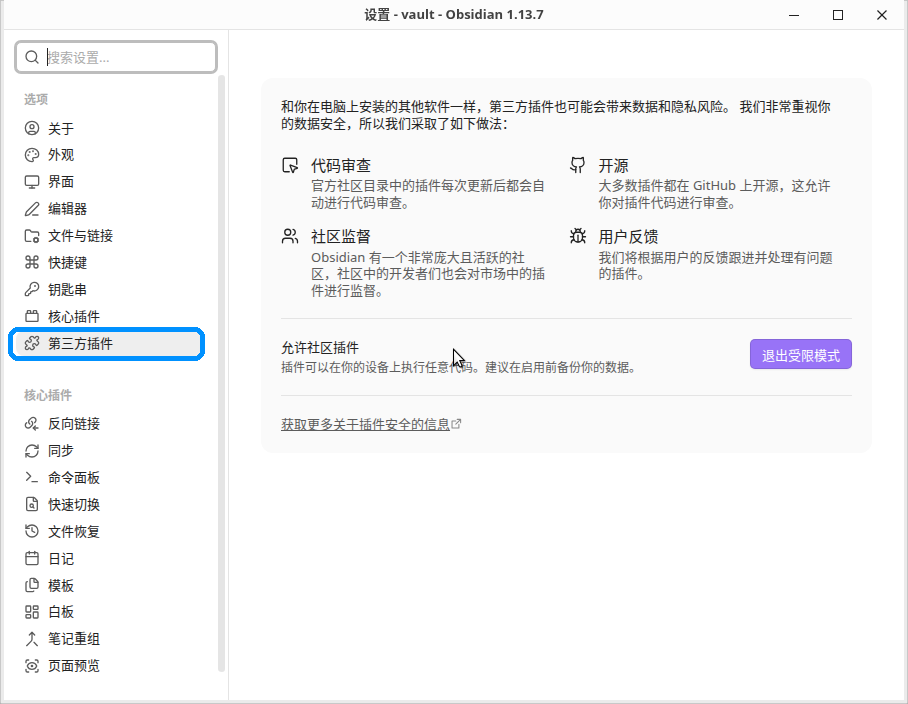This screenshot has width=908, height=704.
Task: Click the 页面预览 scan-eye icon
Action: point(32,666)
